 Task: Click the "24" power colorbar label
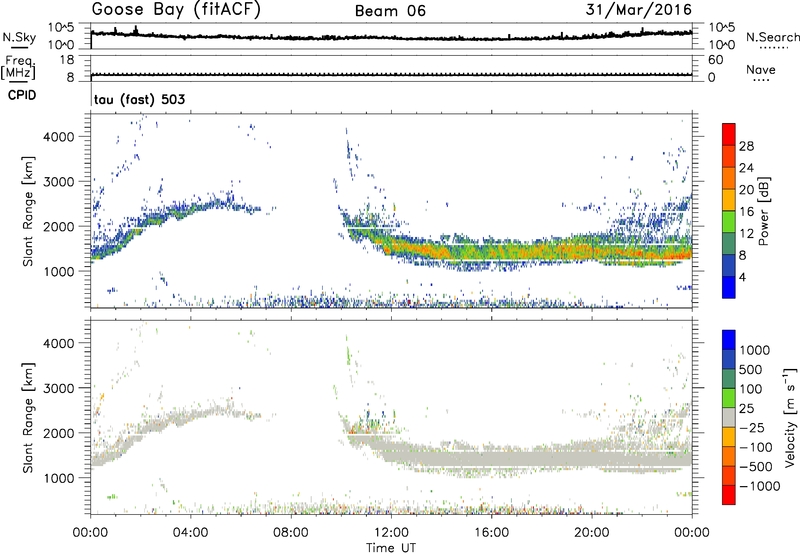tap(746, 168)
